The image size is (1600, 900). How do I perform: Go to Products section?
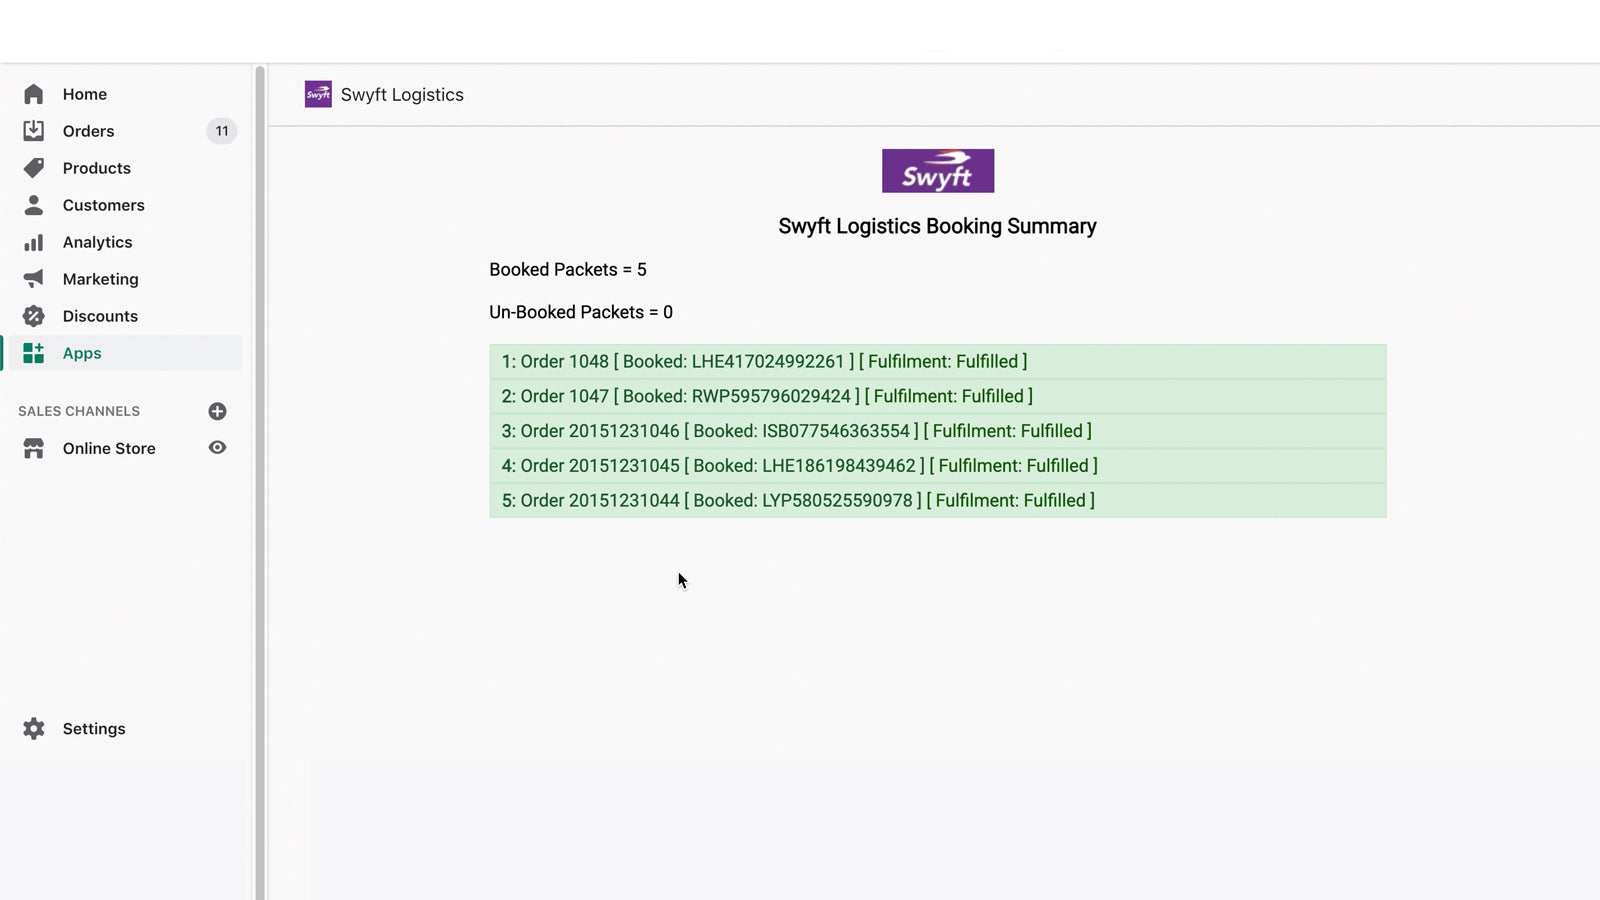click(x=97, y=168)
